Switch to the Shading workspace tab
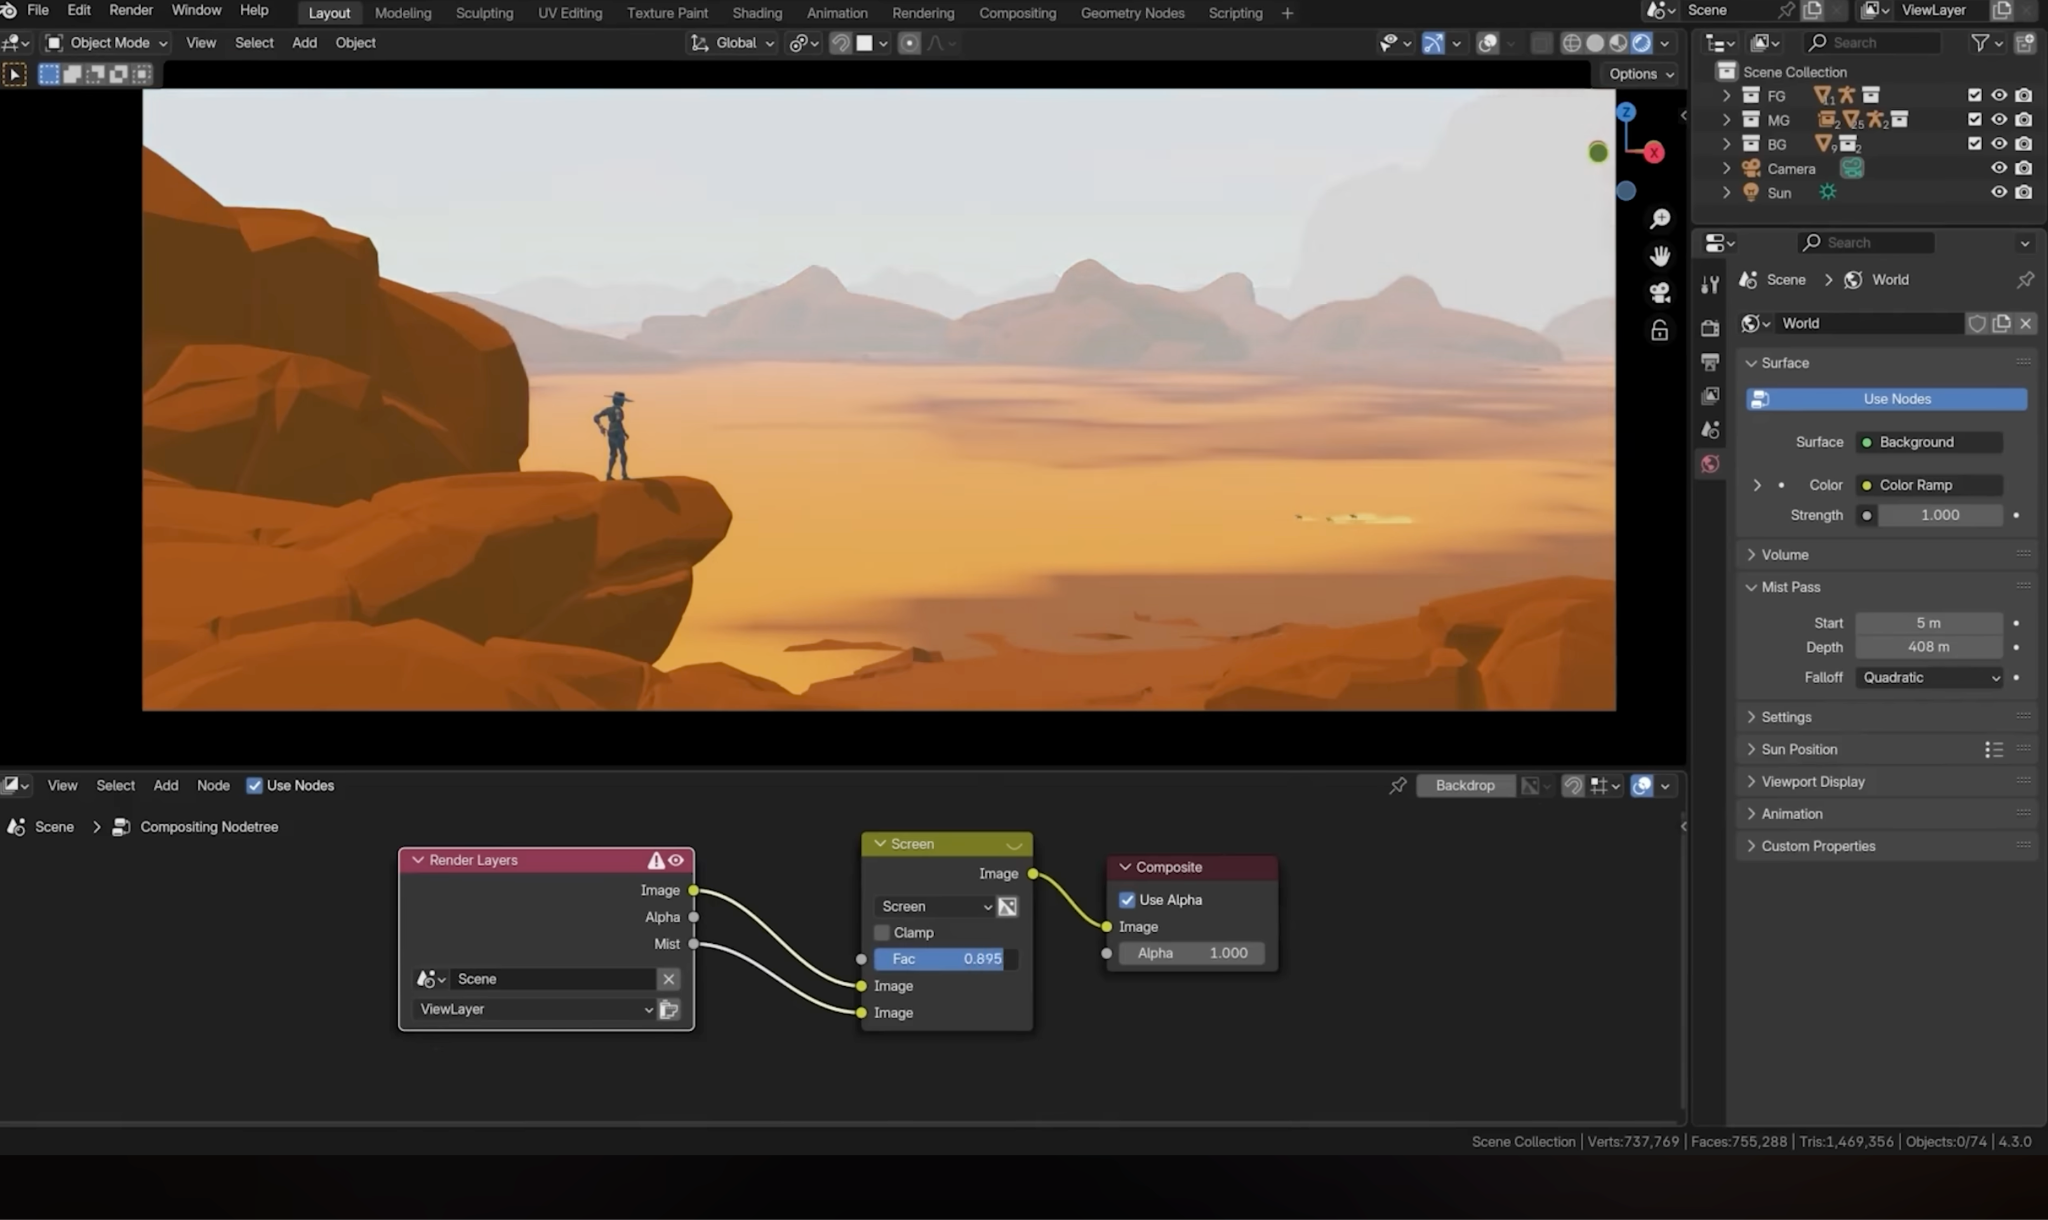 click(757, 13)
